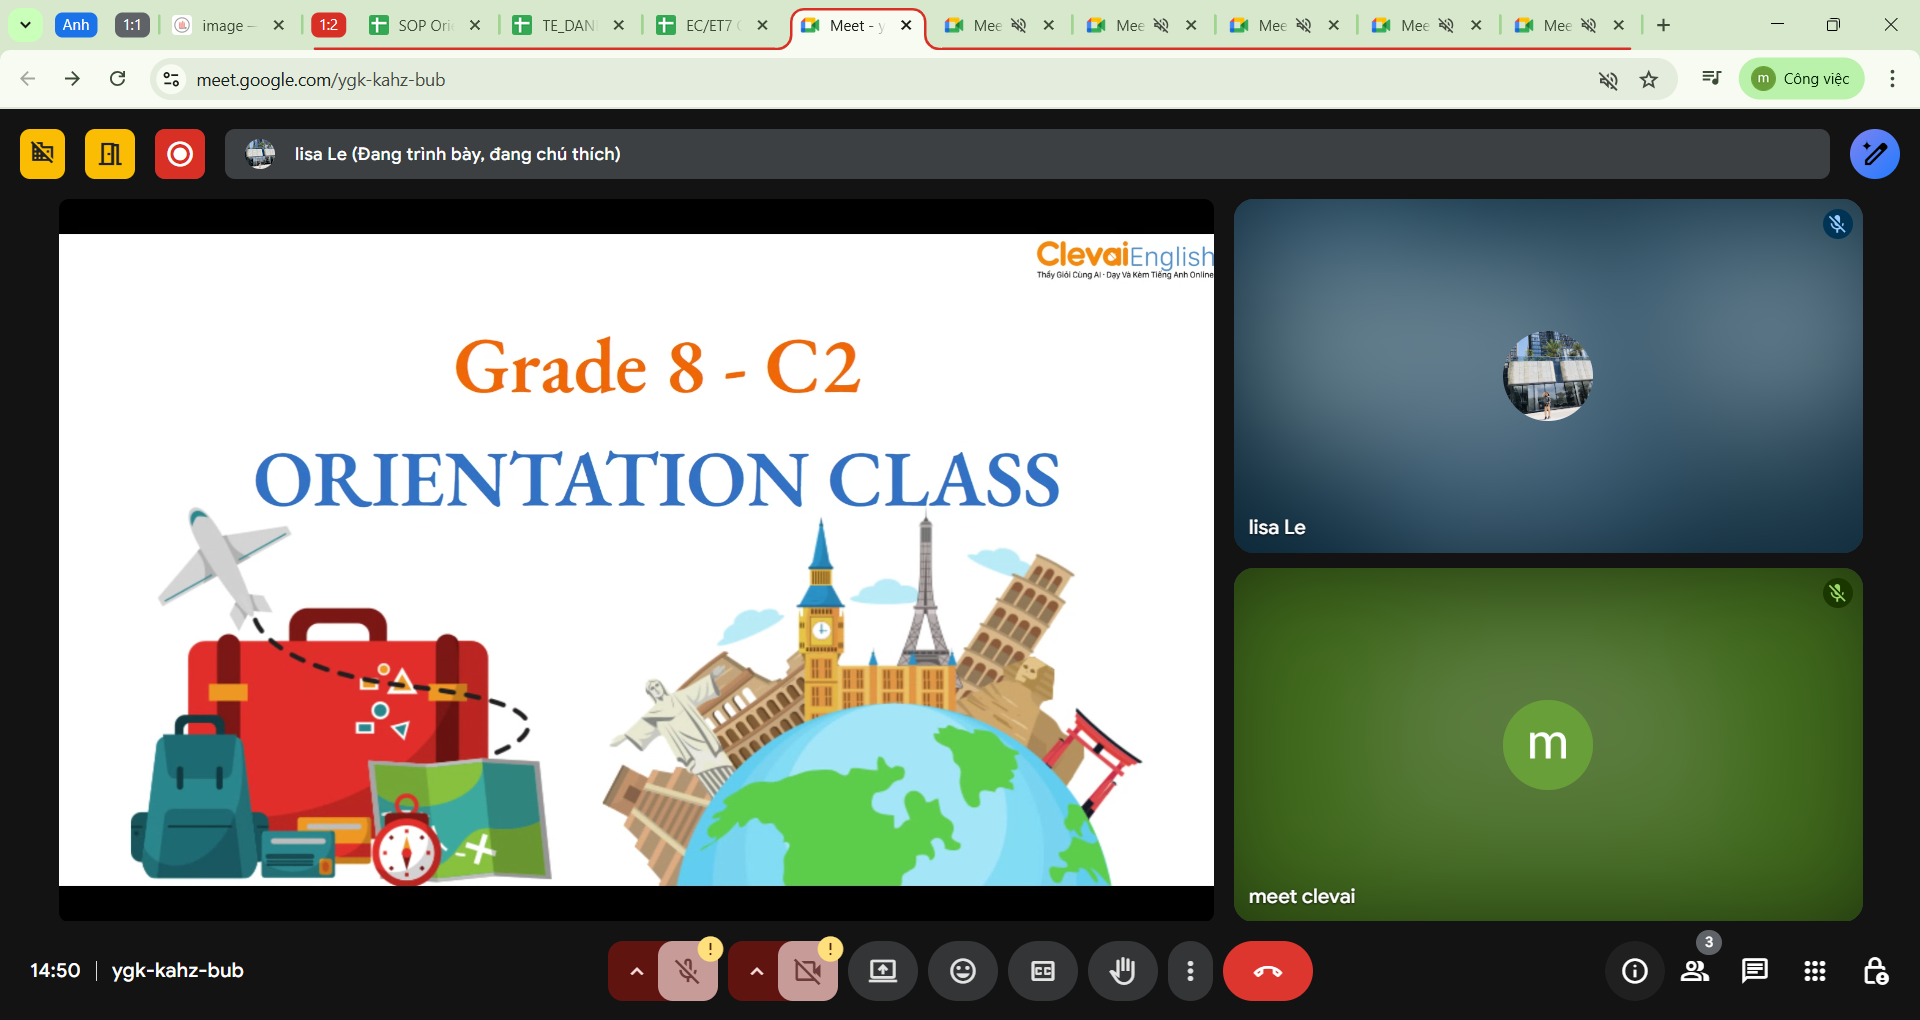The image size is (1920, 1020).
Task: Open Chrome tab search dropdown arrow
Action: 25,25
